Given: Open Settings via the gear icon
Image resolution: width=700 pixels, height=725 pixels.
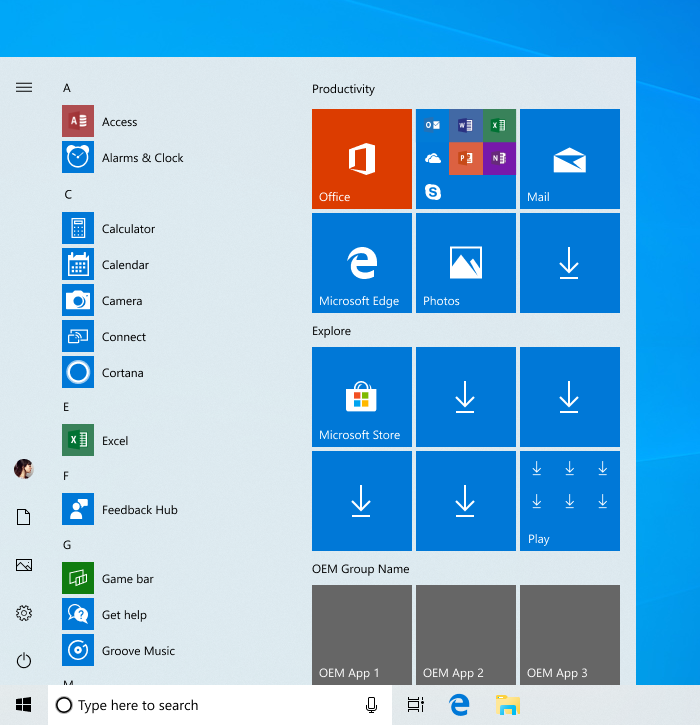Looking at the screenshot, I should point(24,613).
